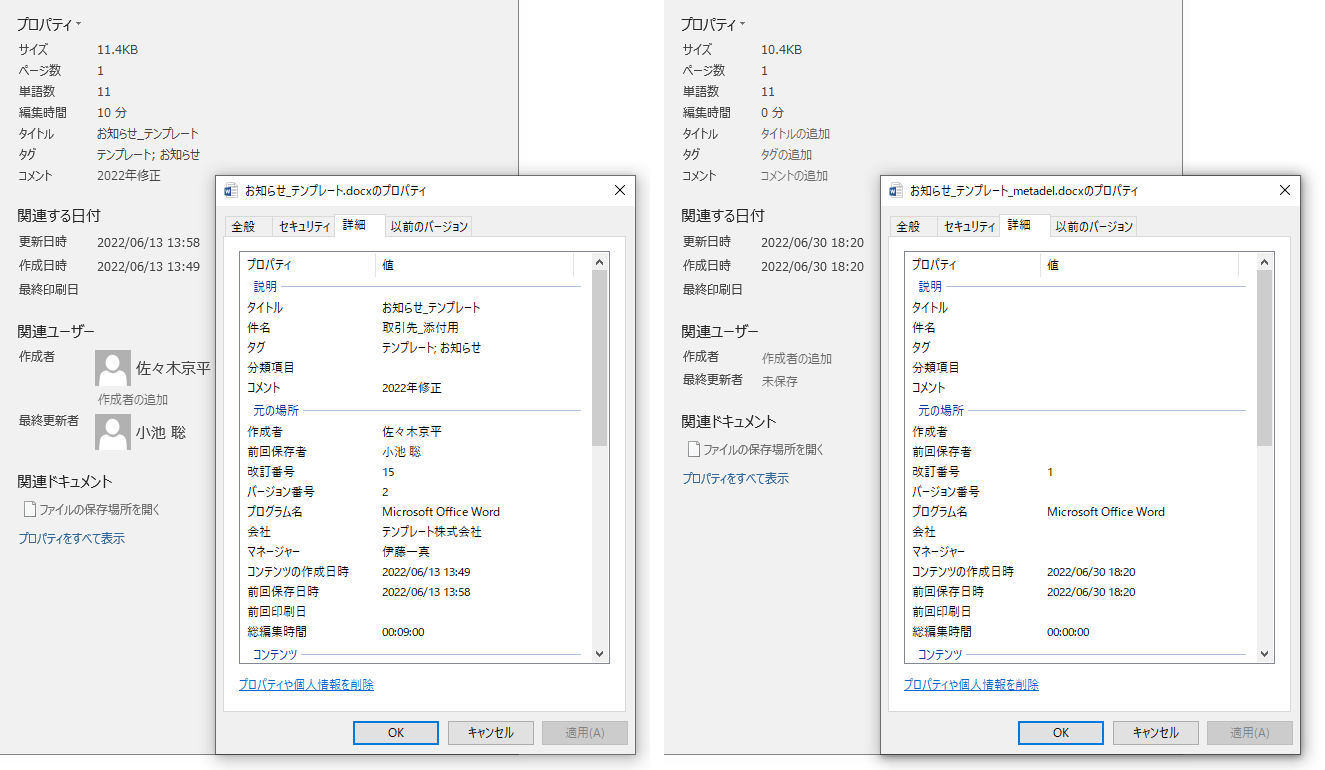Click the タイトルの追加 field

coord(795,133)
